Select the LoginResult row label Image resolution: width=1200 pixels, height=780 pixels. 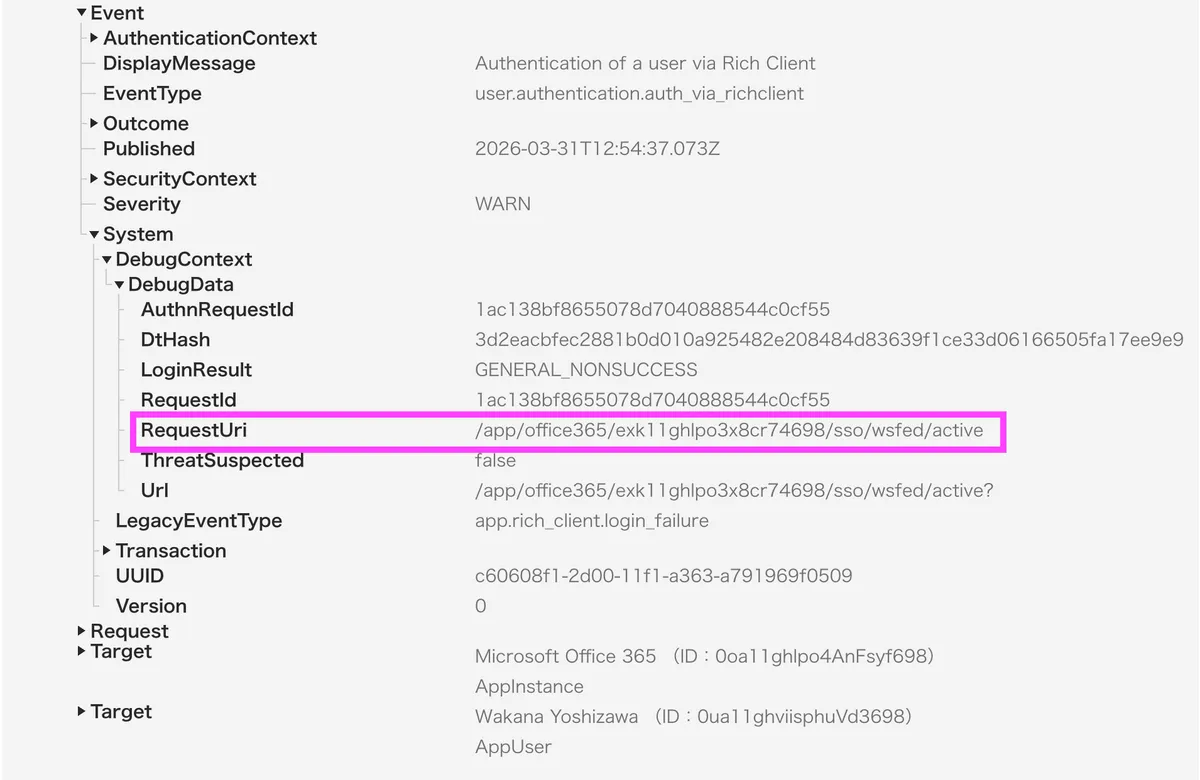(196, 370)
